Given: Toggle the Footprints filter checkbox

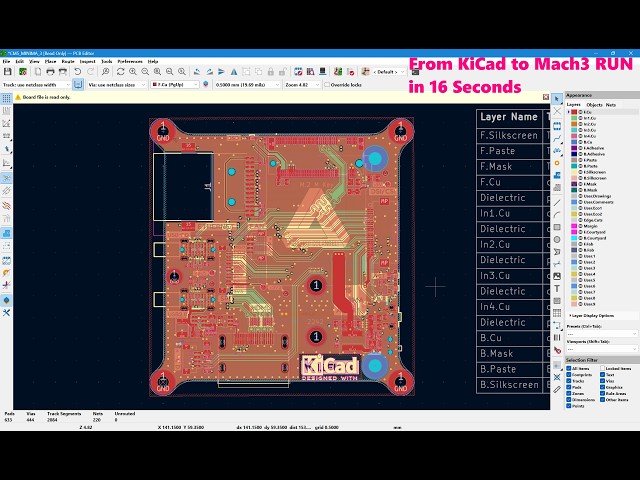Looking at the screenshot, I should coord(569,375).
